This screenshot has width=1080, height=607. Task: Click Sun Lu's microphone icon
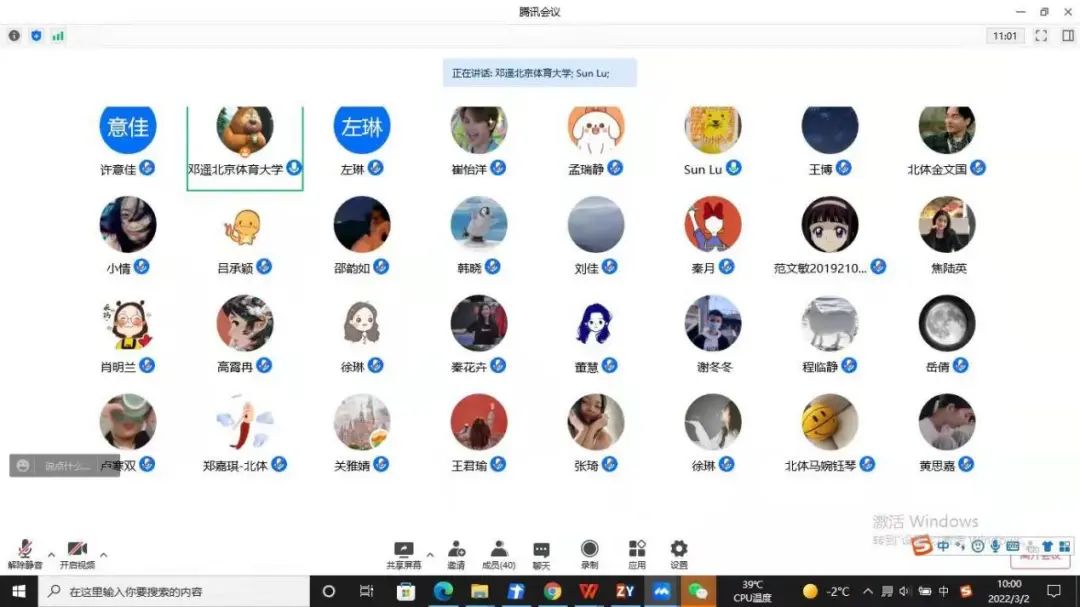pyautogui.click(x=734, y=167)
